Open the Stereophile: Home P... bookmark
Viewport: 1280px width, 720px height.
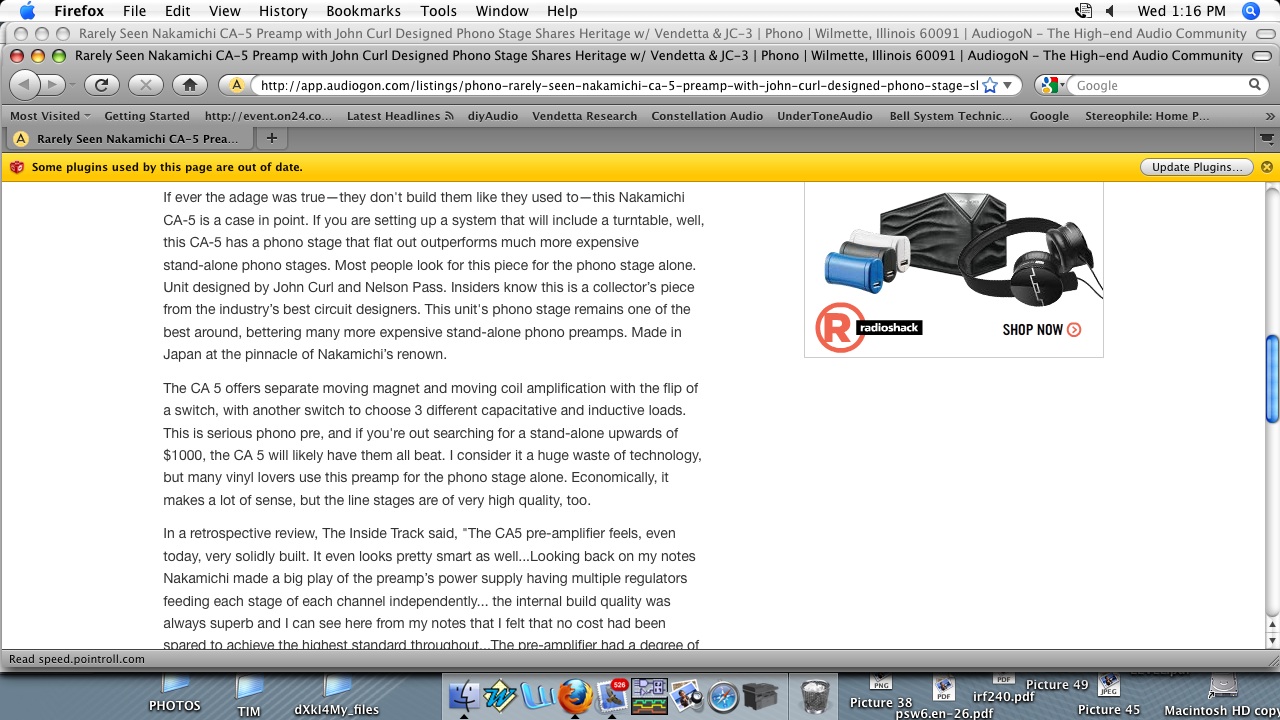[x=1147, y=116]
